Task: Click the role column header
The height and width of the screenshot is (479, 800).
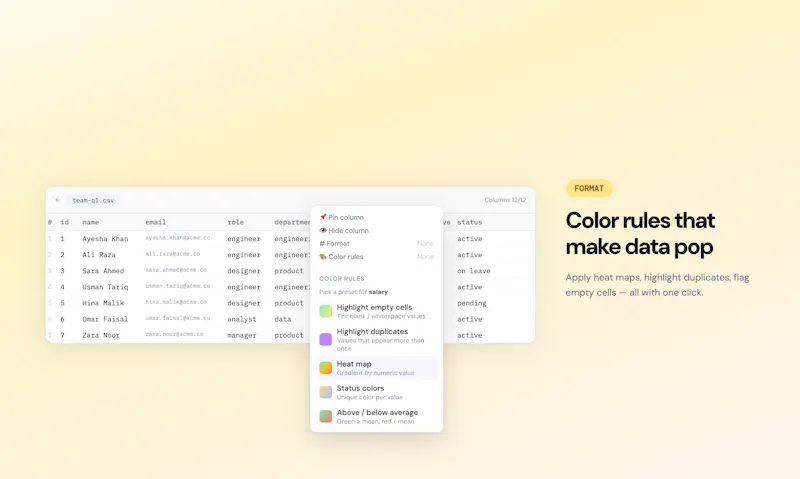Action: click(236, 222)
